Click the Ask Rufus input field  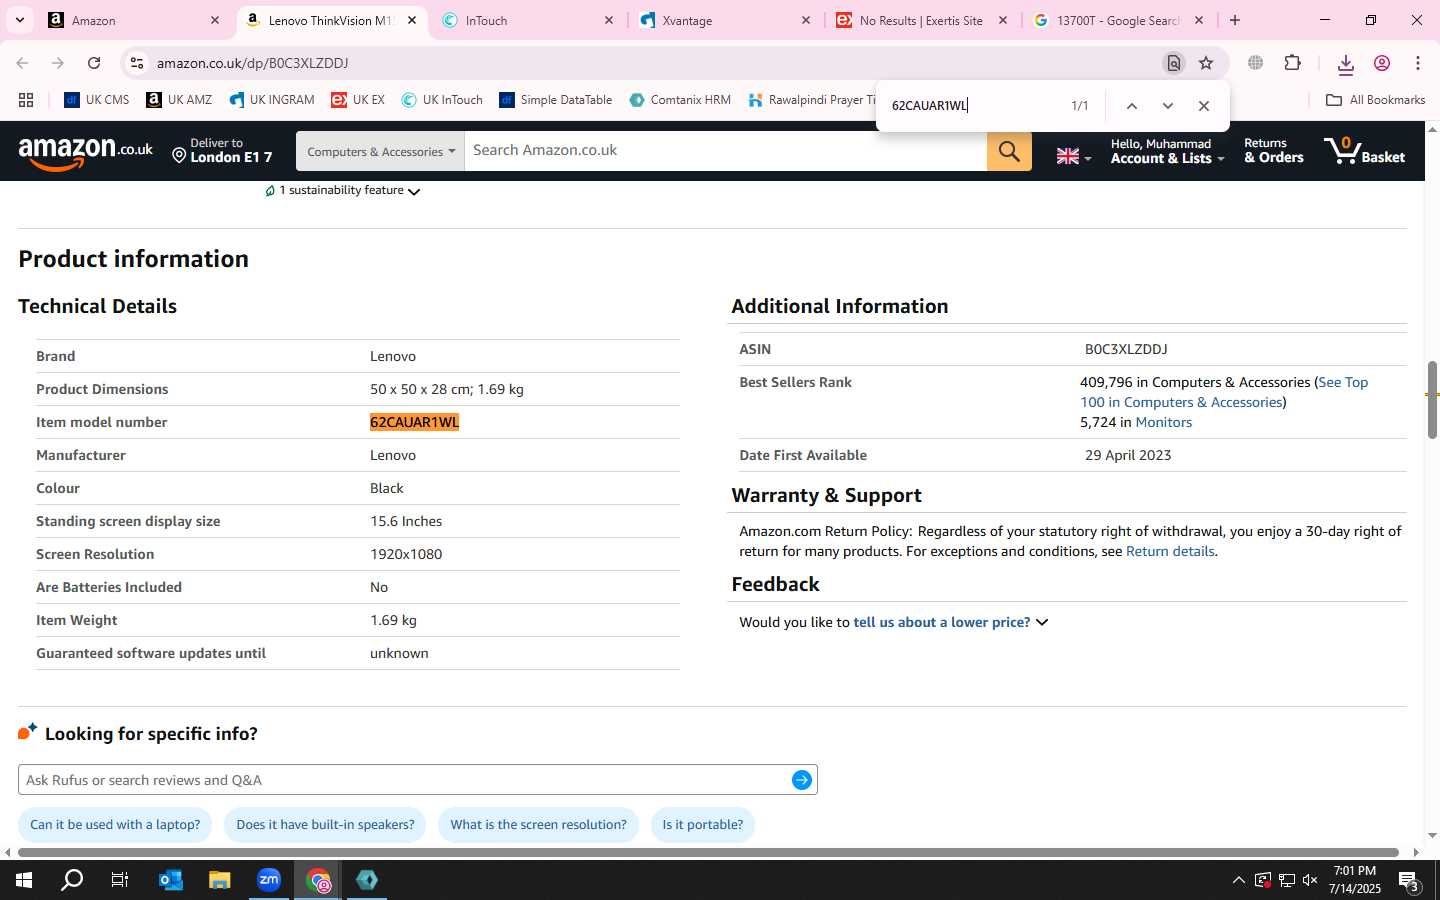tap(404, 780)
